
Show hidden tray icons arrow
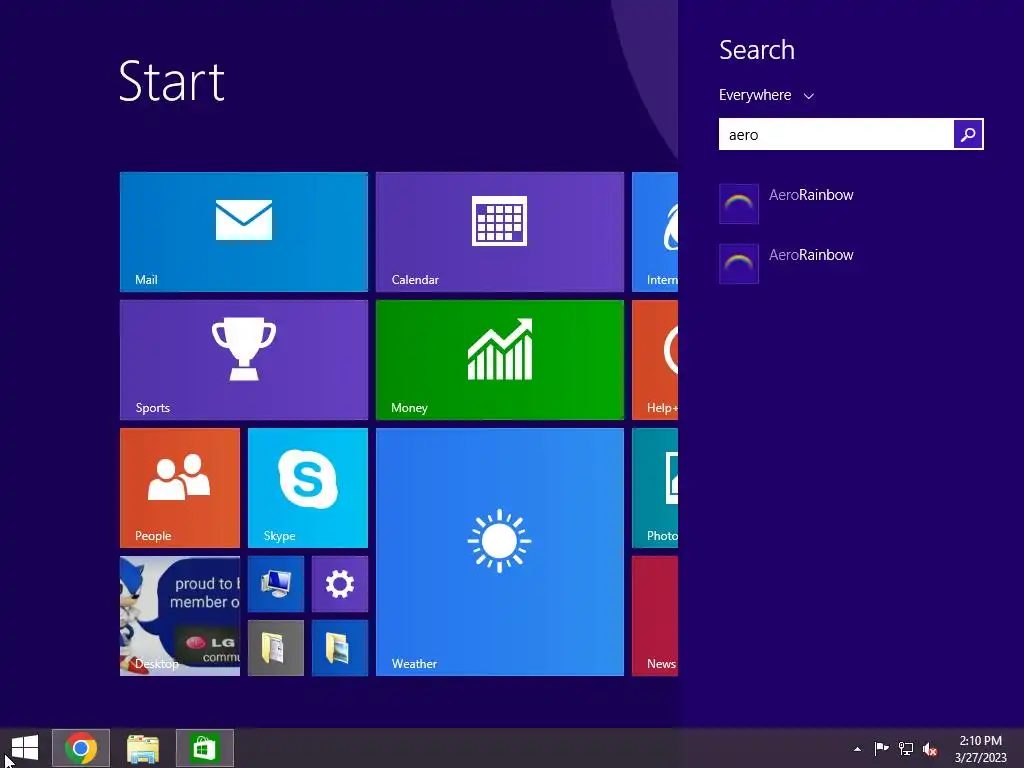coord(857,749)
